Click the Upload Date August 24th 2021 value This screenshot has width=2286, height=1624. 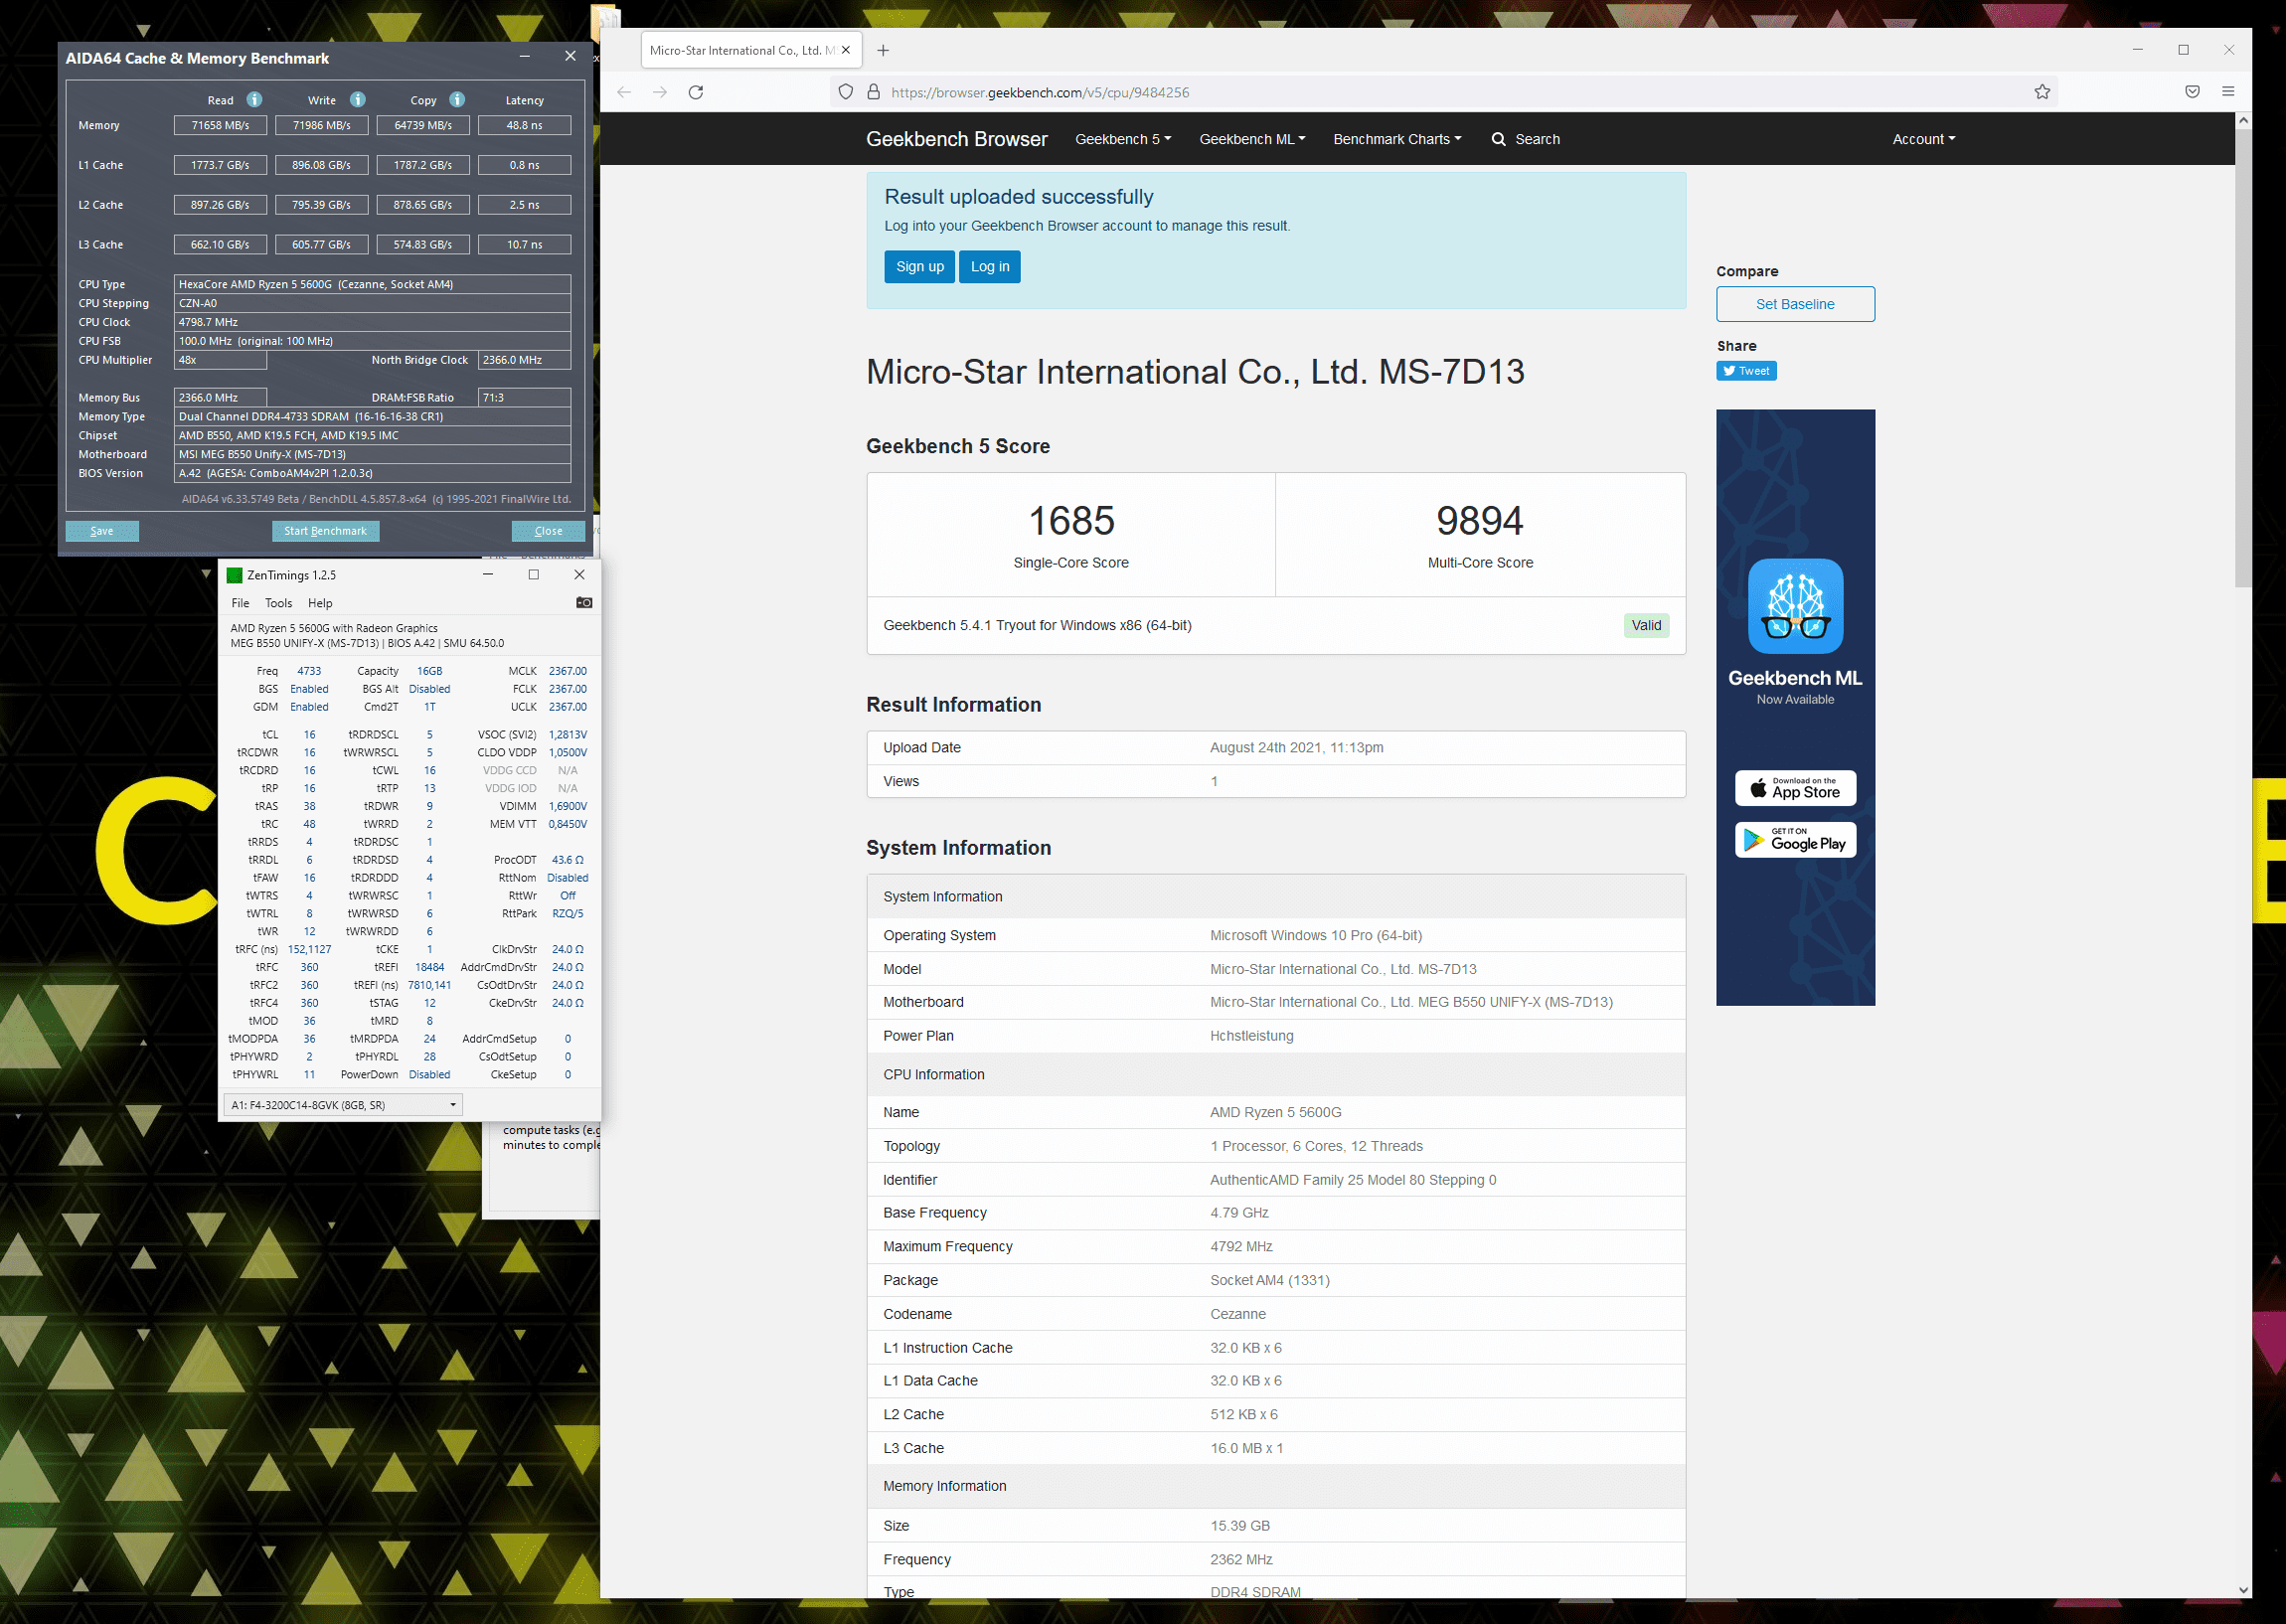(x=1296, y=747)
